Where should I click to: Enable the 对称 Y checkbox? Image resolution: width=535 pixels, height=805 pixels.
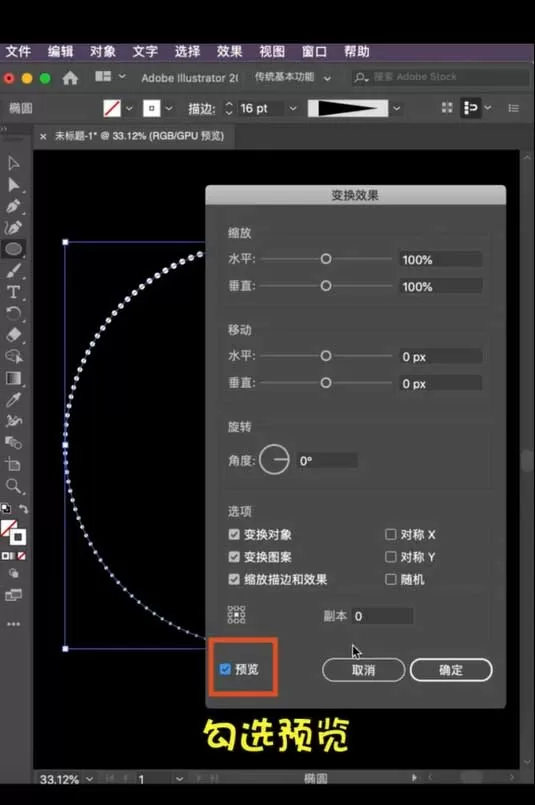pos(391,557)
